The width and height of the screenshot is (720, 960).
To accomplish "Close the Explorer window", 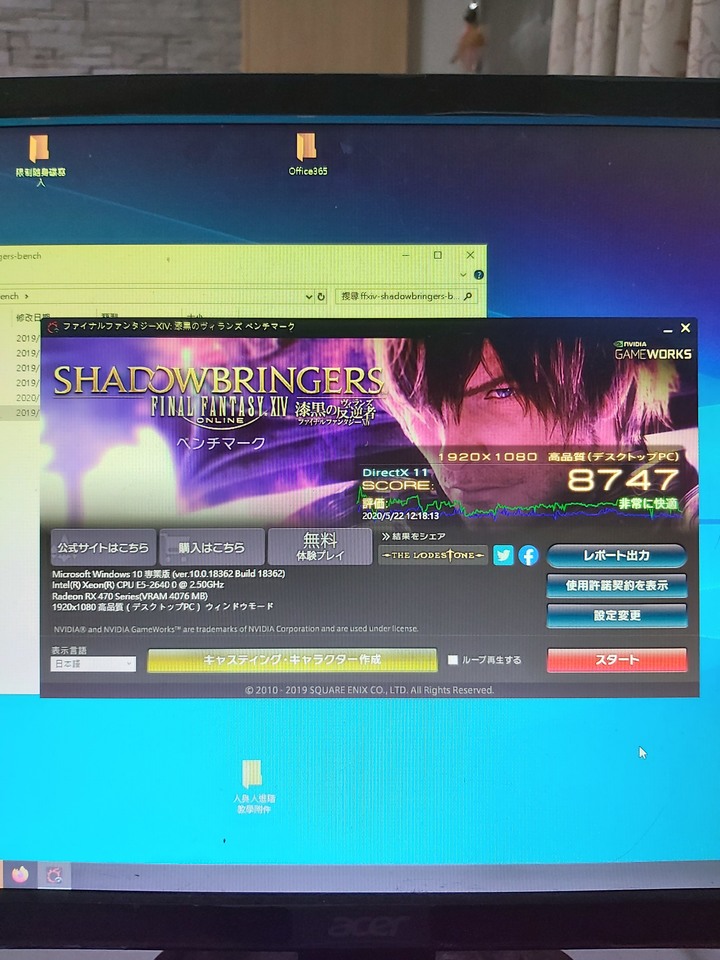I will pyautogui.click(x=470, y=255).
